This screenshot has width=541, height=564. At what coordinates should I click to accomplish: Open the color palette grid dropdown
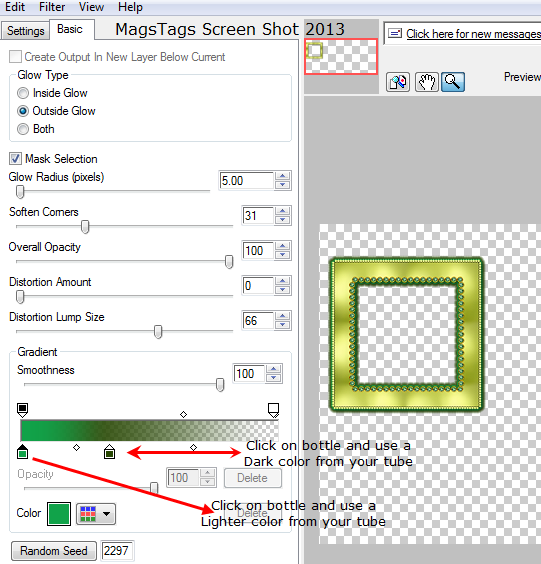[96, 514]
